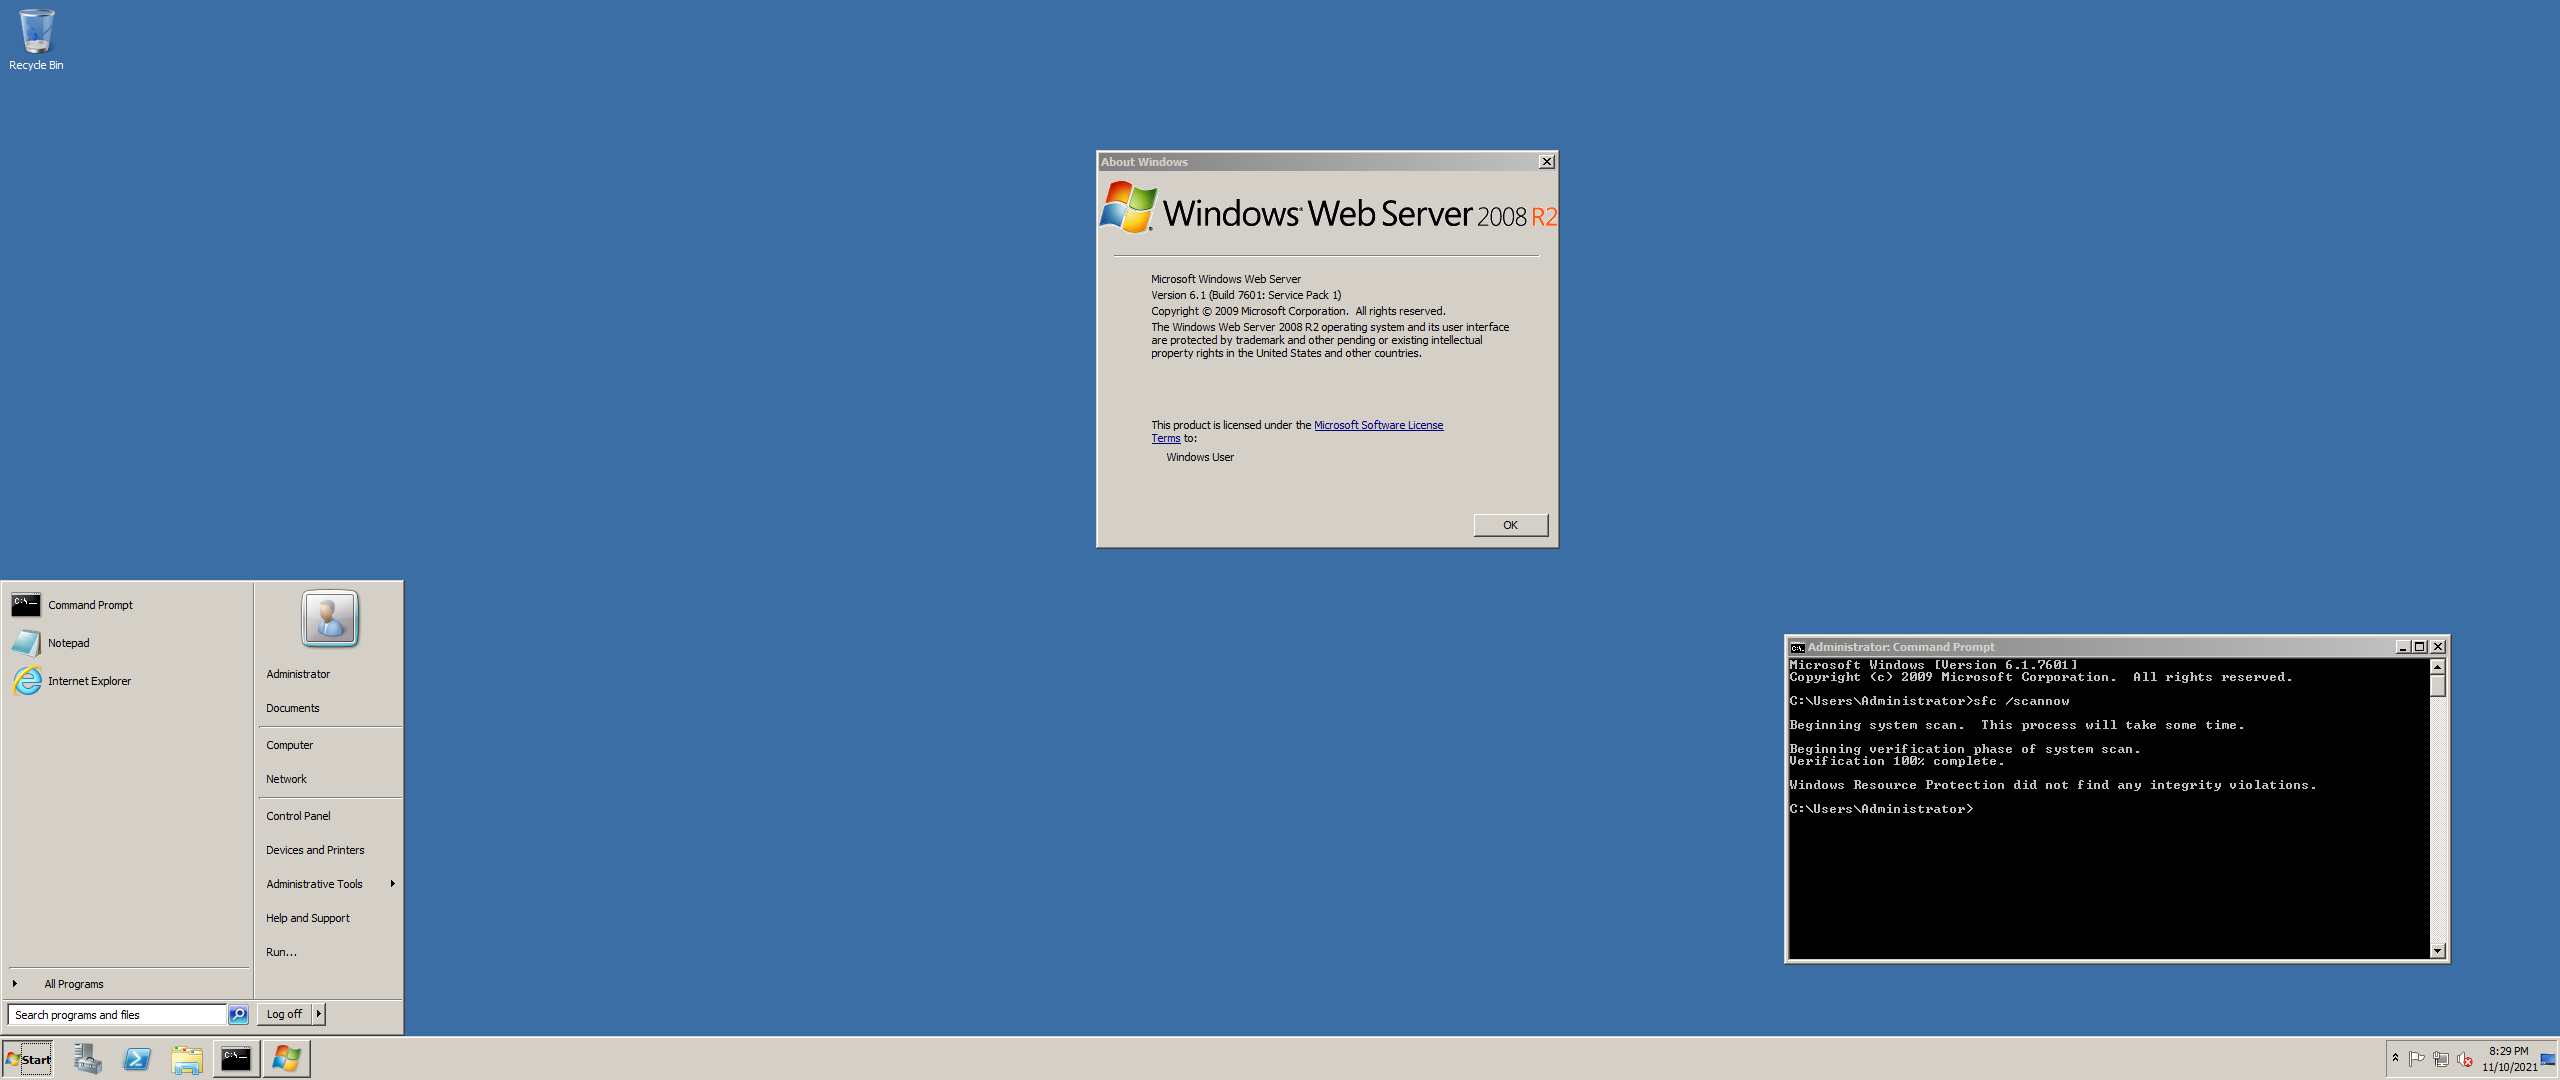Switch to the Command Prompt taskbar button

click(236, 1059)
